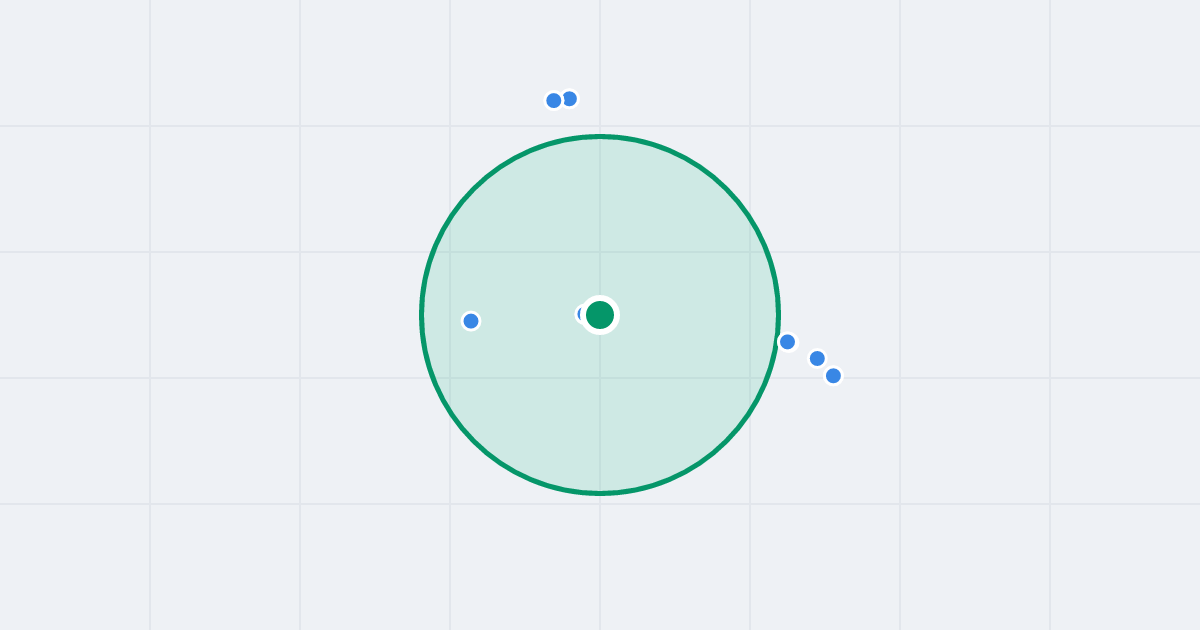Select the large green center marker
Image resolution: width=1200 pixels, height=630 pixels.
coord(600,315)
